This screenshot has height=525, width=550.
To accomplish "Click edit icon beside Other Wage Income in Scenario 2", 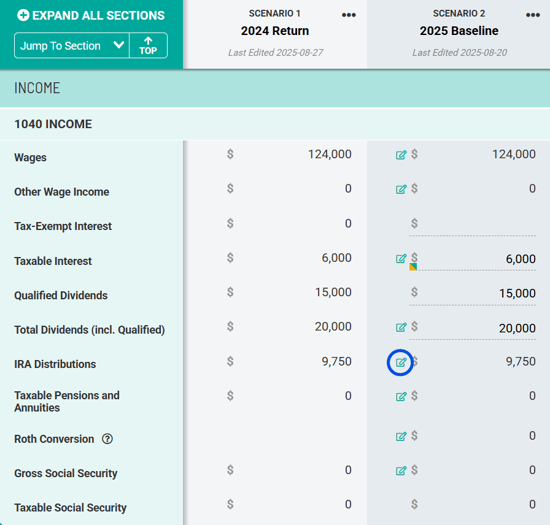I will 401,189.
